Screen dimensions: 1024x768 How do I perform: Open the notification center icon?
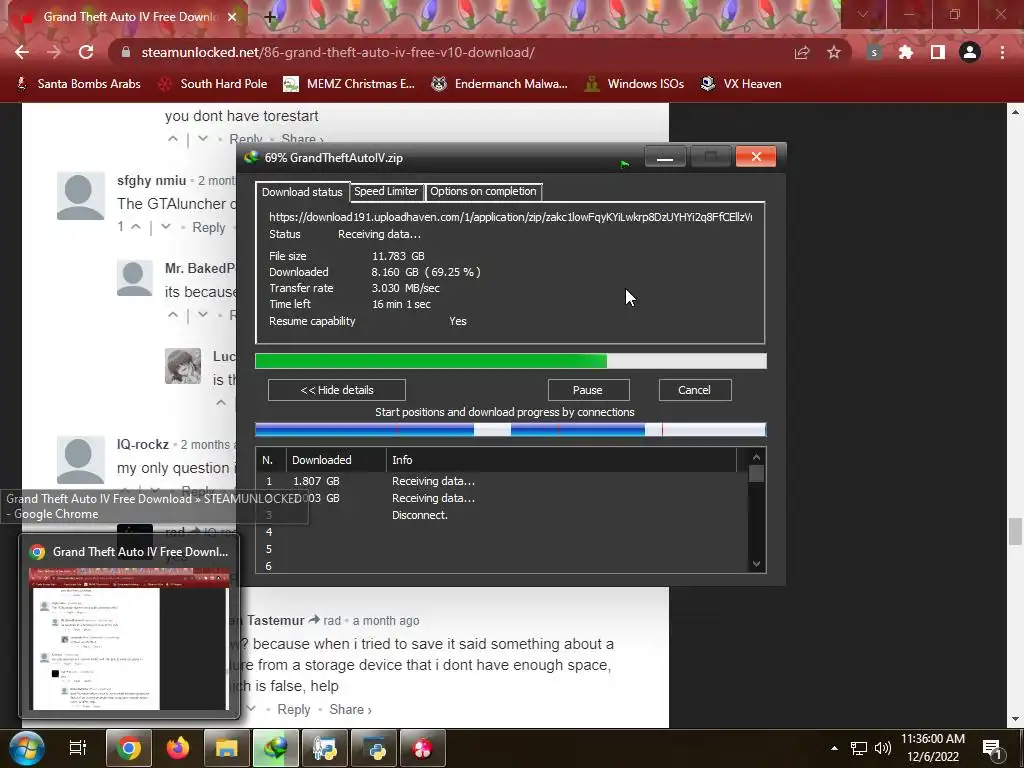click(992, 749)
